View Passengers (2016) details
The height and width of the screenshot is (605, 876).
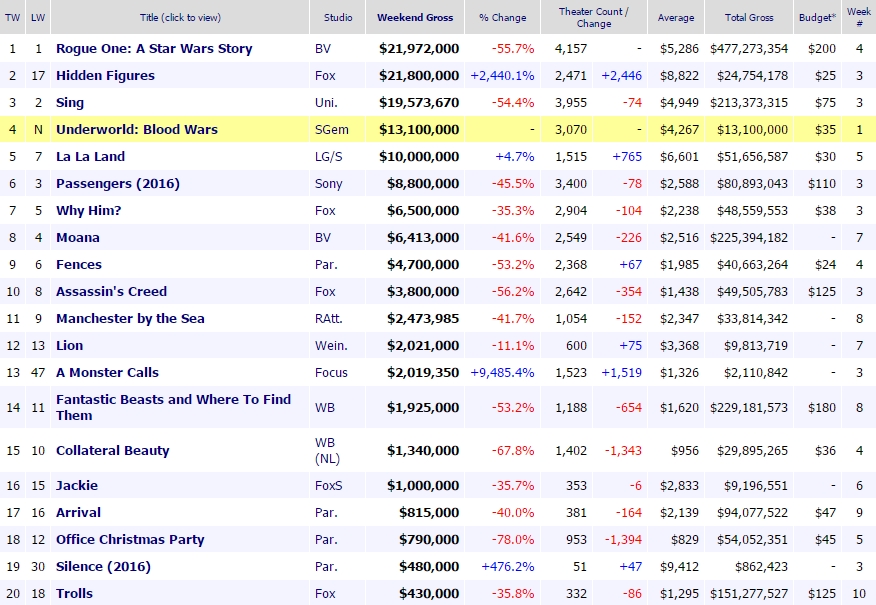(118, 184)
